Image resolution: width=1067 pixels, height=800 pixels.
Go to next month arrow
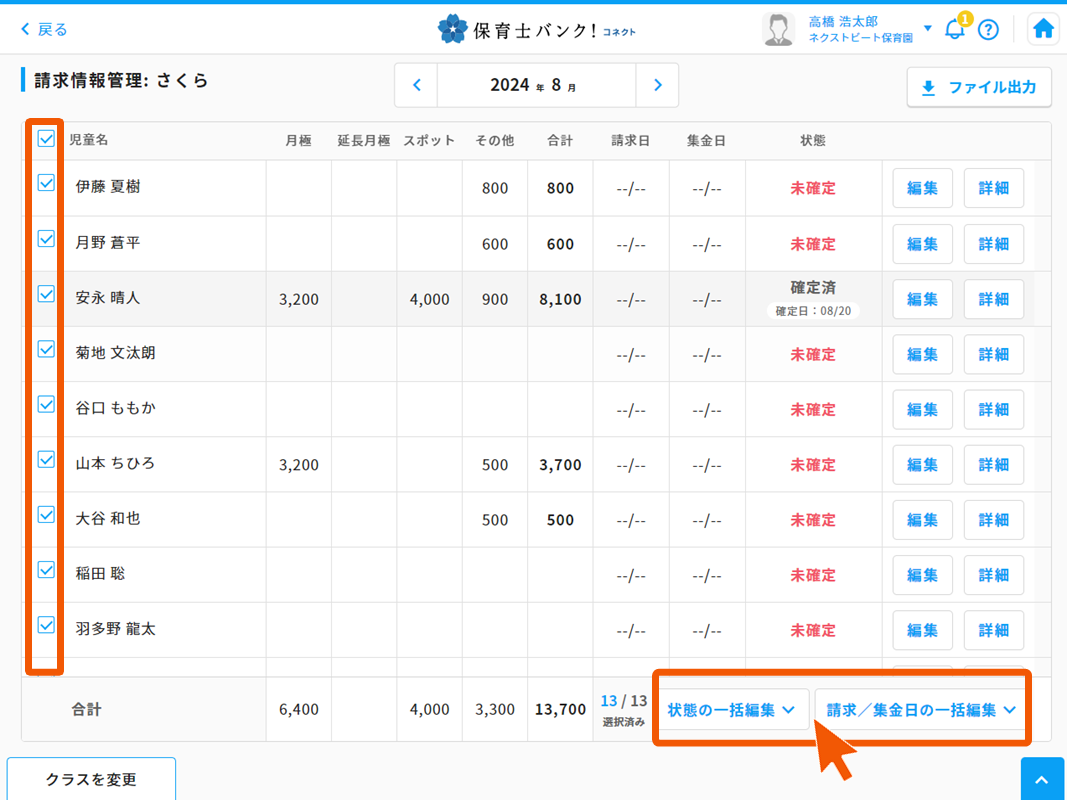point(657,86)
